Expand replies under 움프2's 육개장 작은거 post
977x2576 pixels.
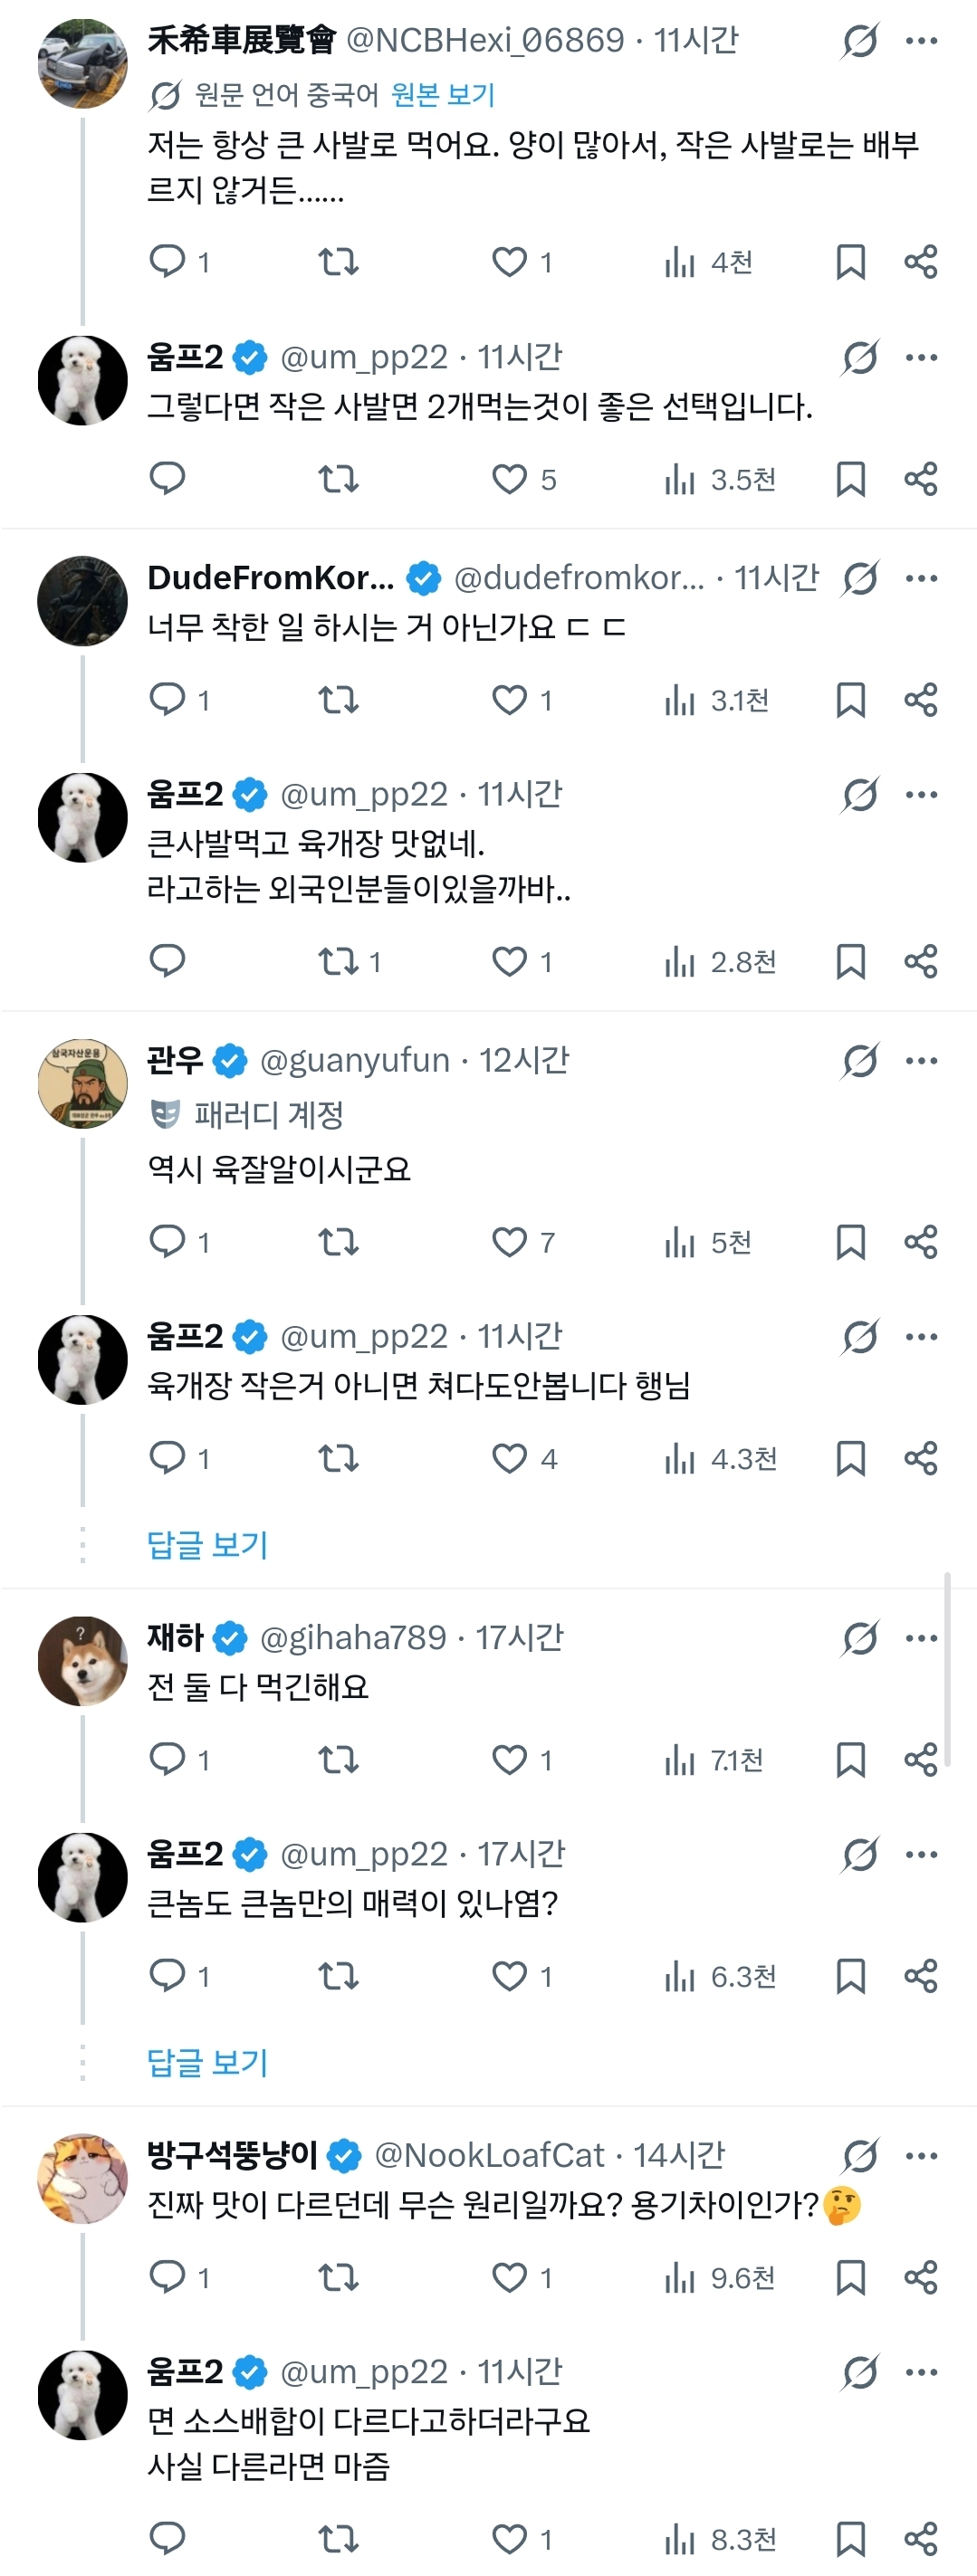pyautogui.click(x=207, y=1545)
